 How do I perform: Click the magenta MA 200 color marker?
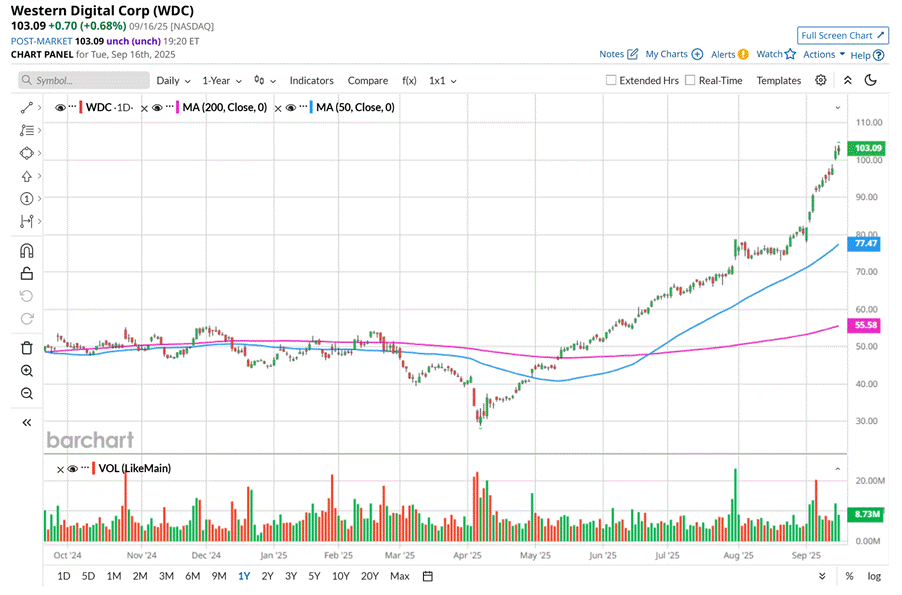(x=178, y=108)
